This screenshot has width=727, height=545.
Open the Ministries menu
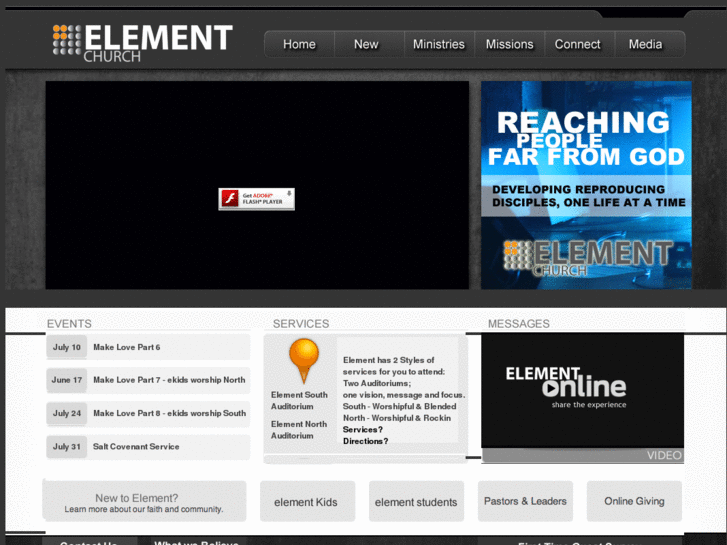[x=439, y=44]
